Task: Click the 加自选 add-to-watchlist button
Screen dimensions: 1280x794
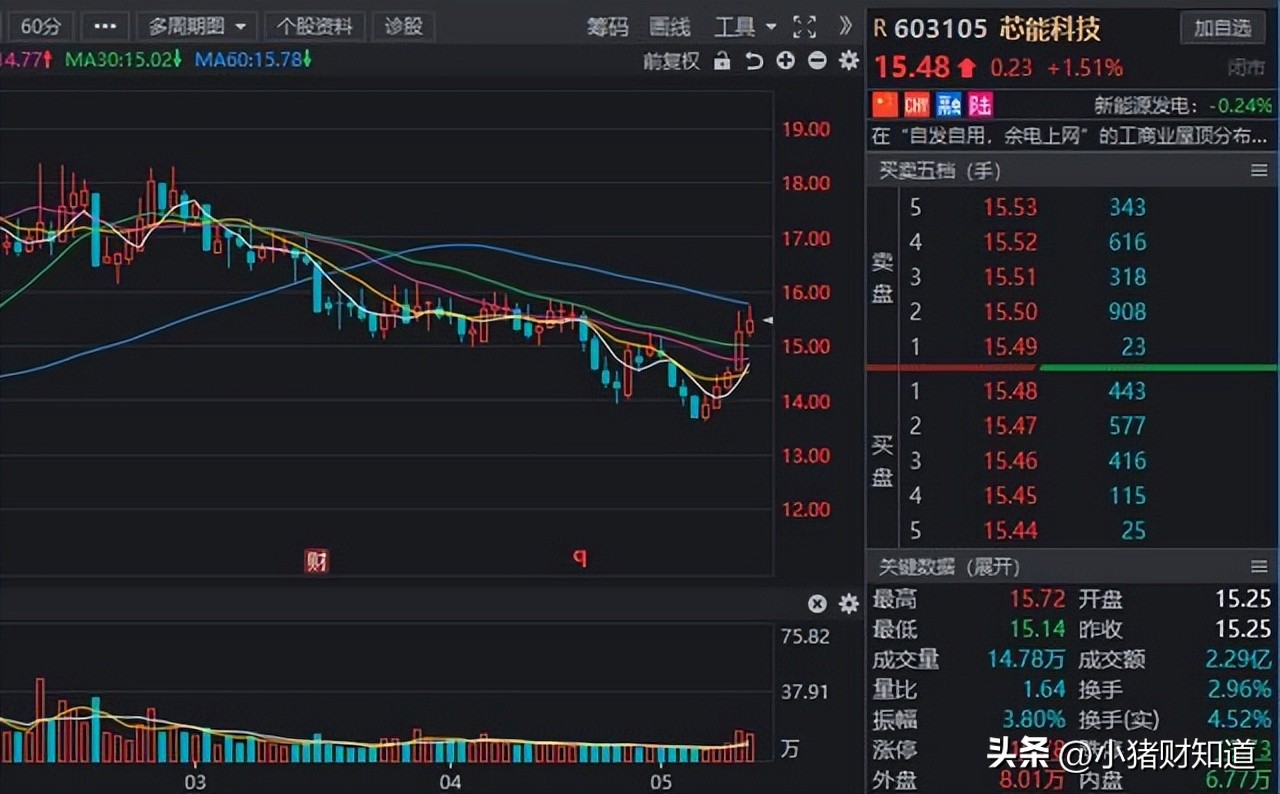Action: pos(1222,28)
